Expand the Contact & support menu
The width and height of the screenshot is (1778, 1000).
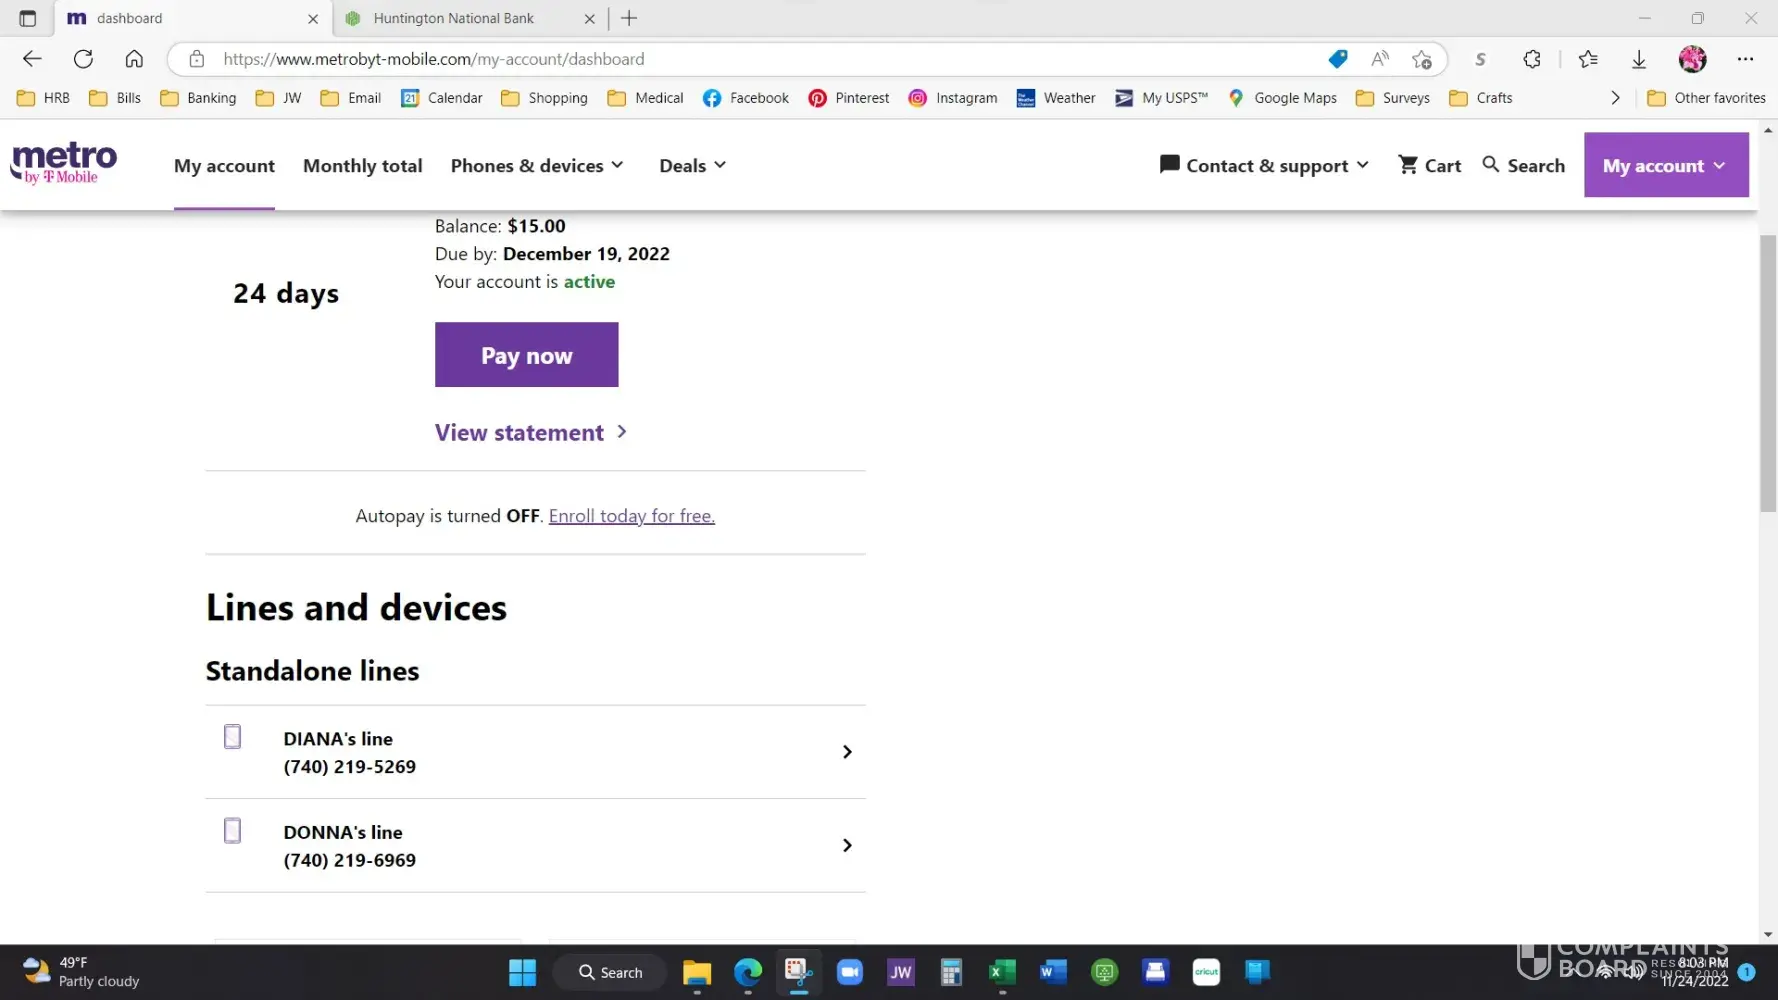pos(1264,165)
